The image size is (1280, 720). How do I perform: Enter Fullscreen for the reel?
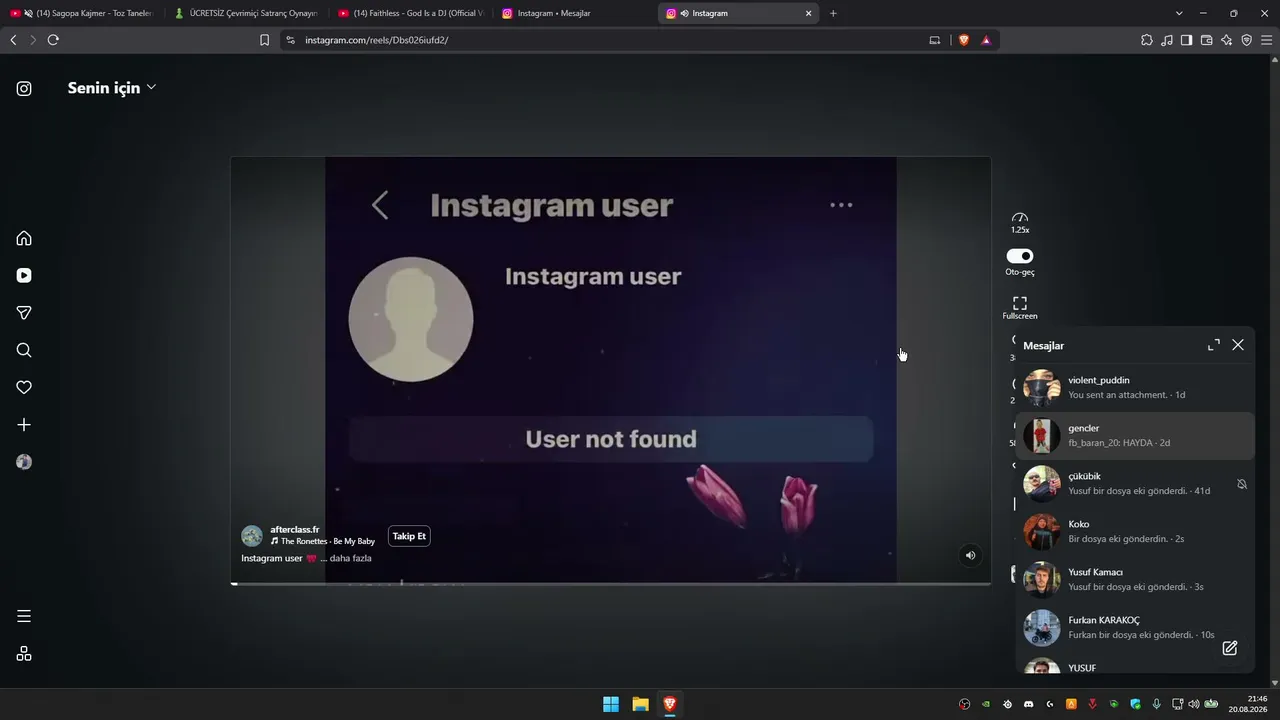point(1019,308)
